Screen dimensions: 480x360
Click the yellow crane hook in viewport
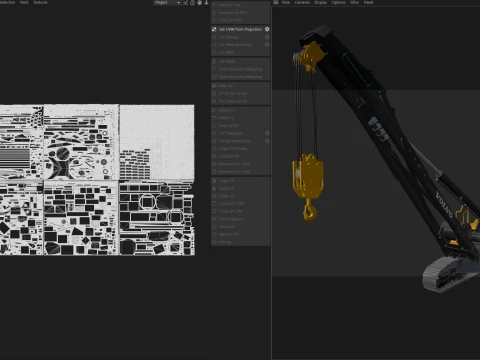309,210
